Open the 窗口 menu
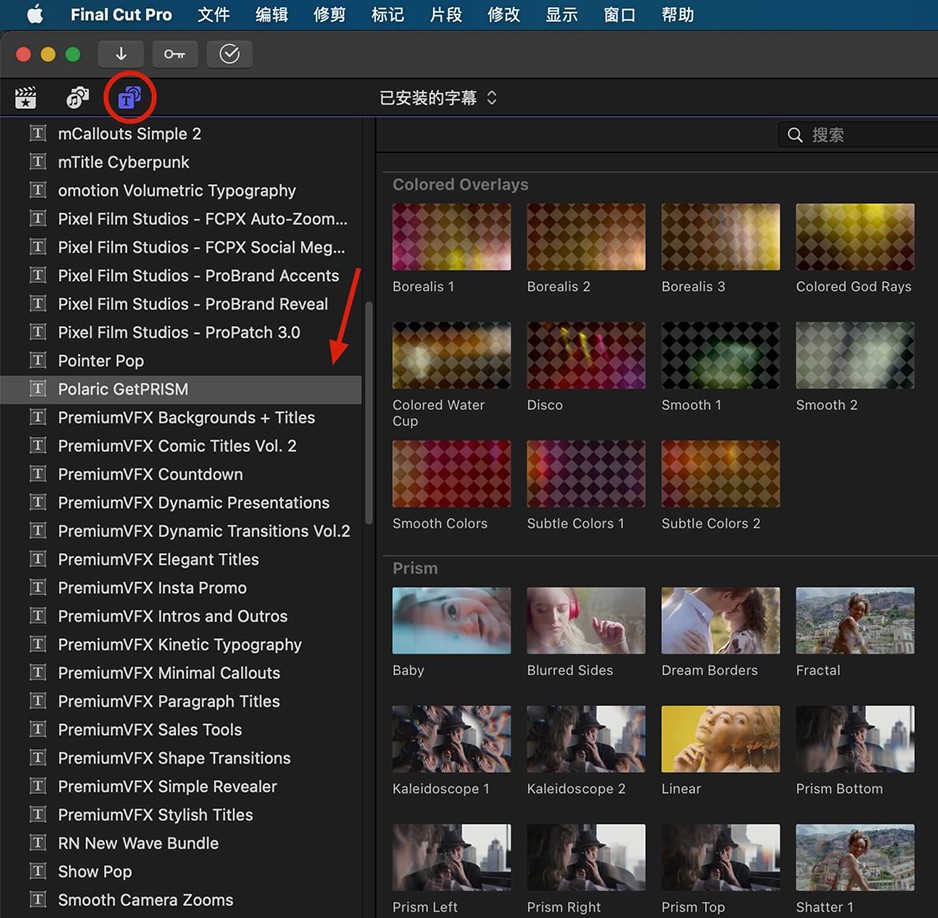Viewport: 938px width, 918px height. [619, 15]
